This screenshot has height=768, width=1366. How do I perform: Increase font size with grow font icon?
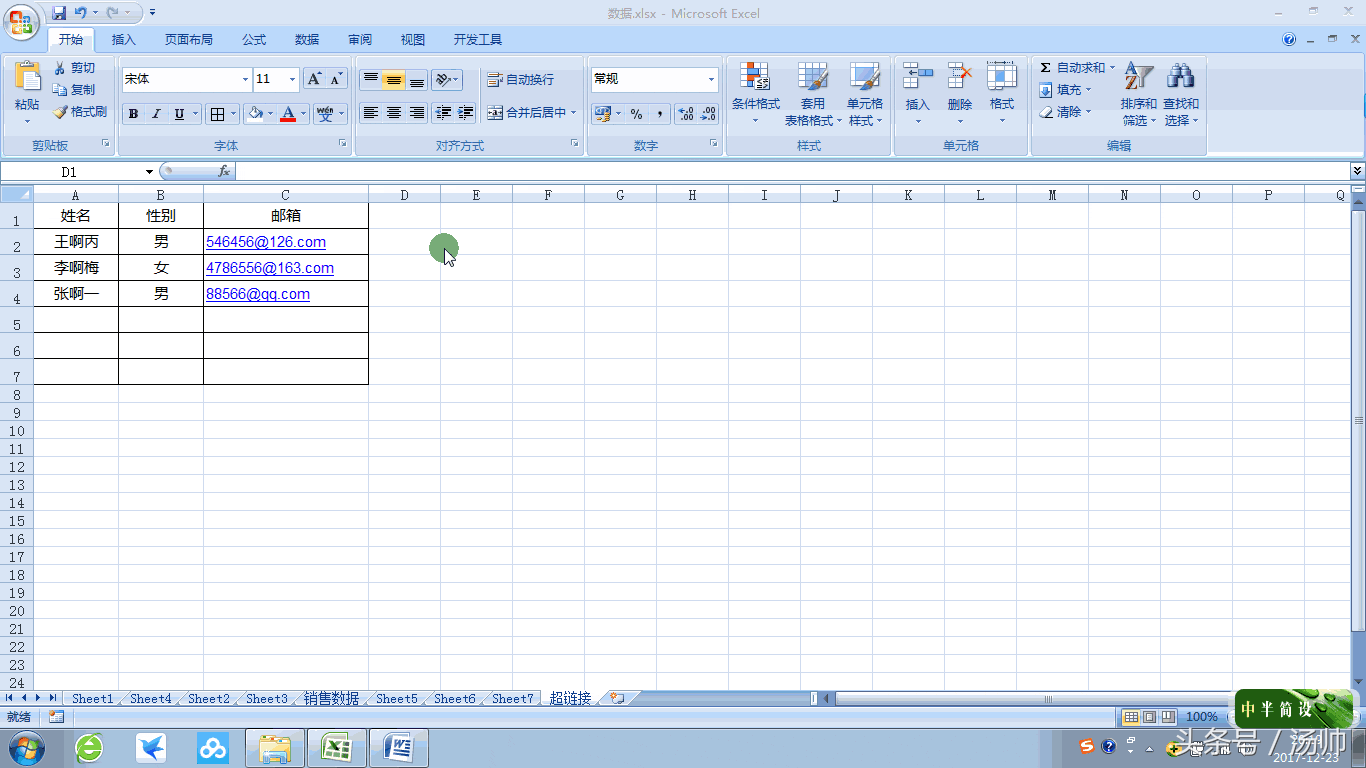[x=314, y=79]
